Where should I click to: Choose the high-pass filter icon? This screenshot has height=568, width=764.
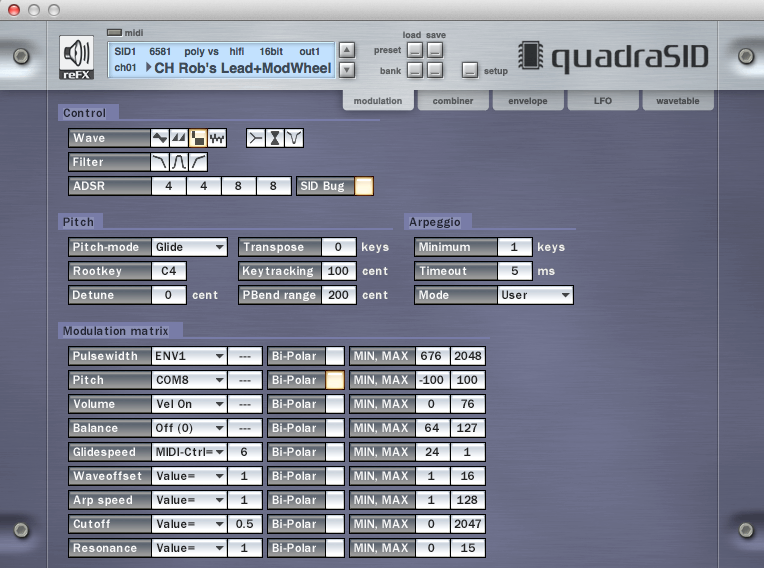[198, 162]
